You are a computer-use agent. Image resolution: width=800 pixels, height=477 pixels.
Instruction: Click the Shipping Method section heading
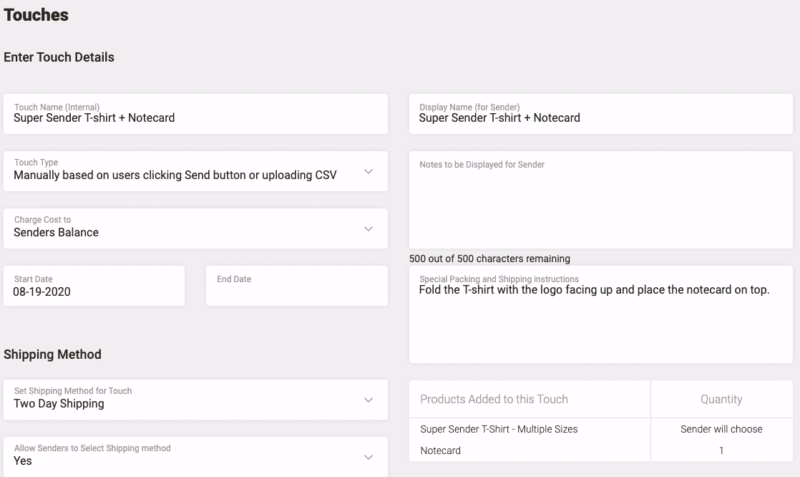tap(52, 354)
